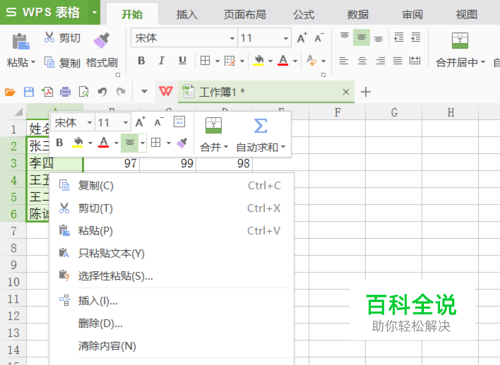Switch to the 插入 ribbon tab
This screenshot has height=365, width=500.
187,14
